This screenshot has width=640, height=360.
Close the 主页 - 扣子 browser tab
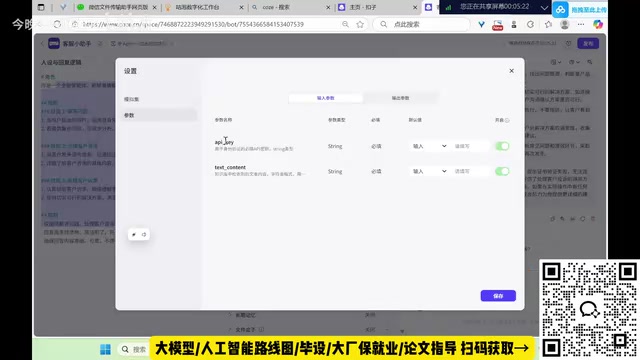(x=415, y=7)
